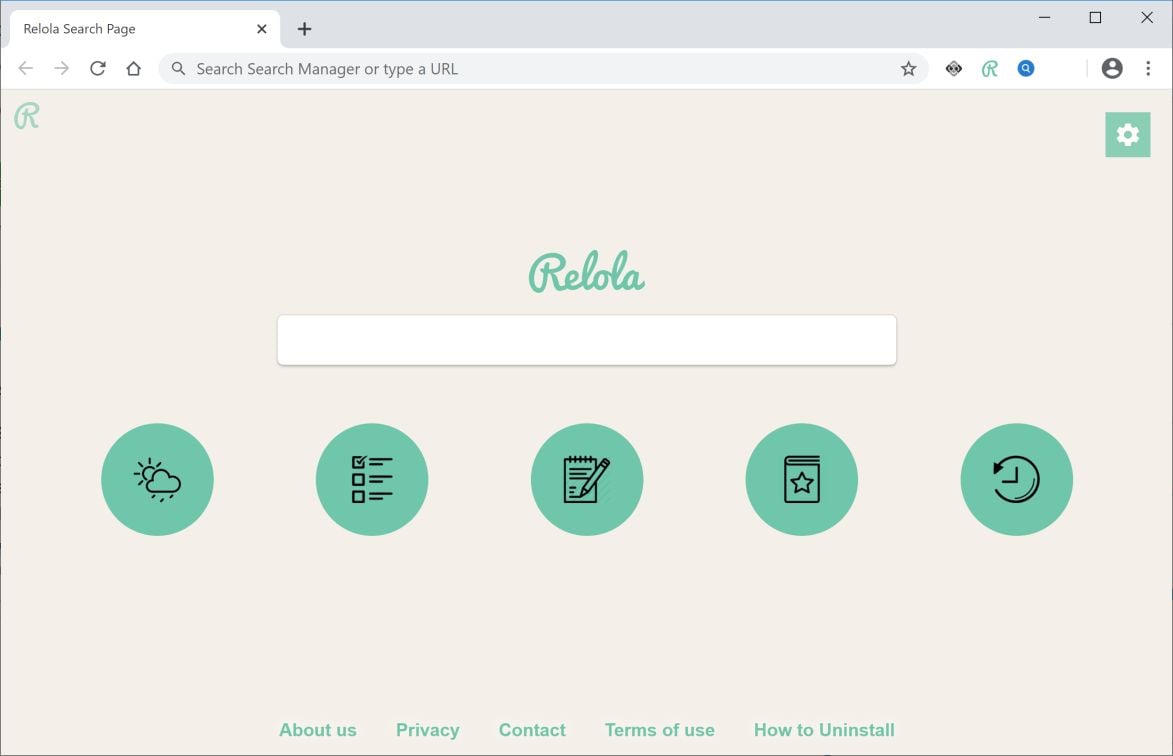Click the Relola R logo on page
The width and height of the screenshot is (1173, 756).
click(x=27, y=116)
